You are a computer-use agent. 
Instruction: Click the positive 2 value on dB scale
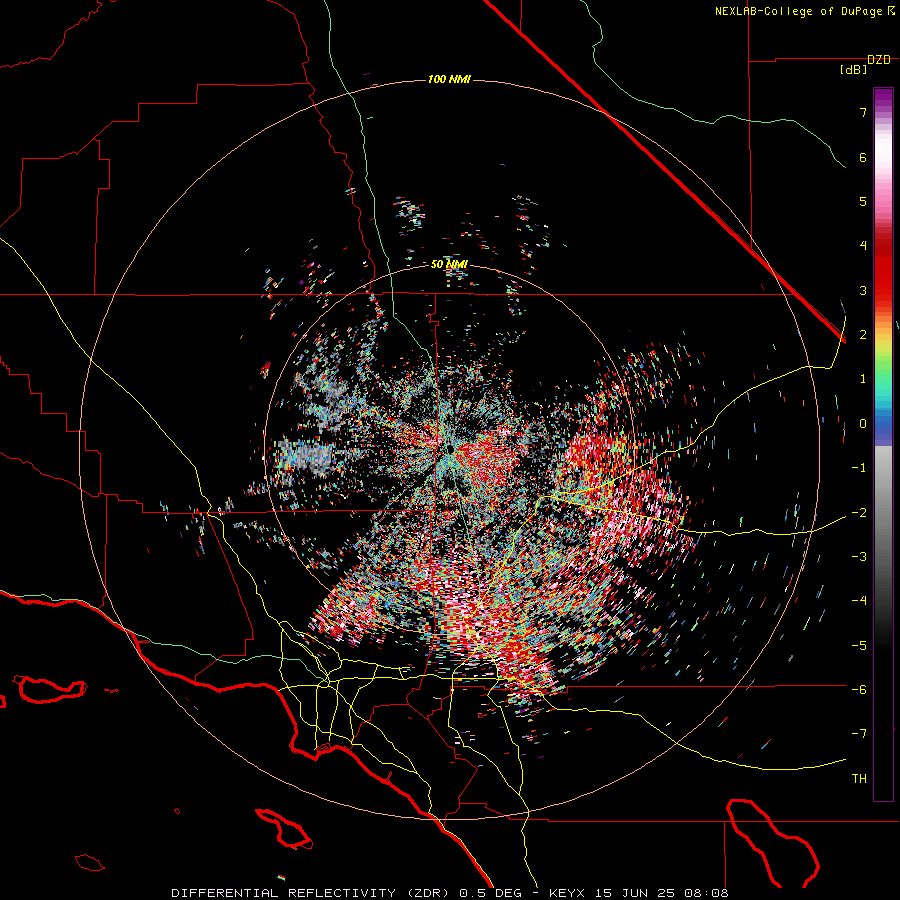point(863,335)
